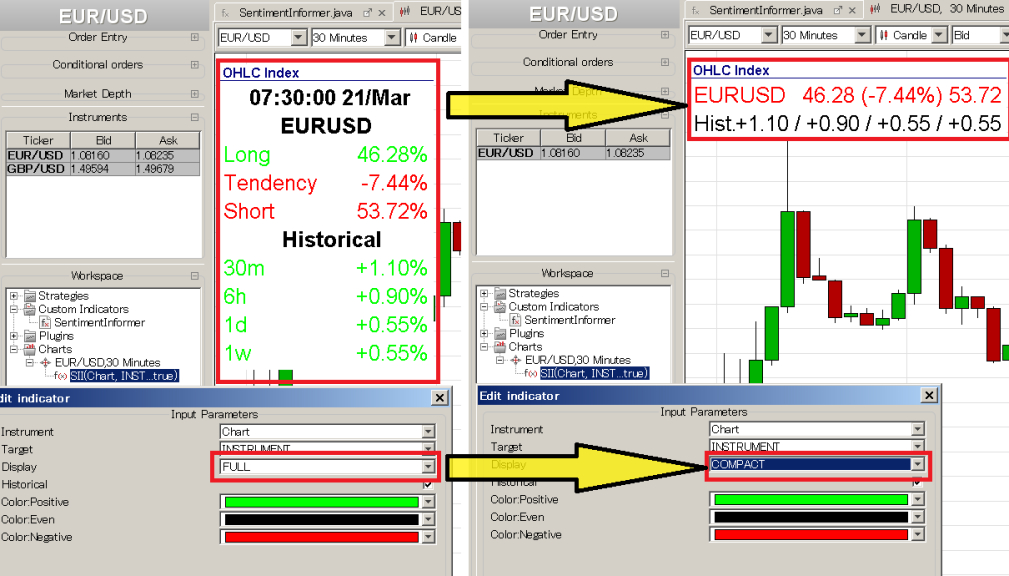Screen dimensions: 1009x576
Task: Expand Plugins tree node in left workspace
Action: pos(14,336)
